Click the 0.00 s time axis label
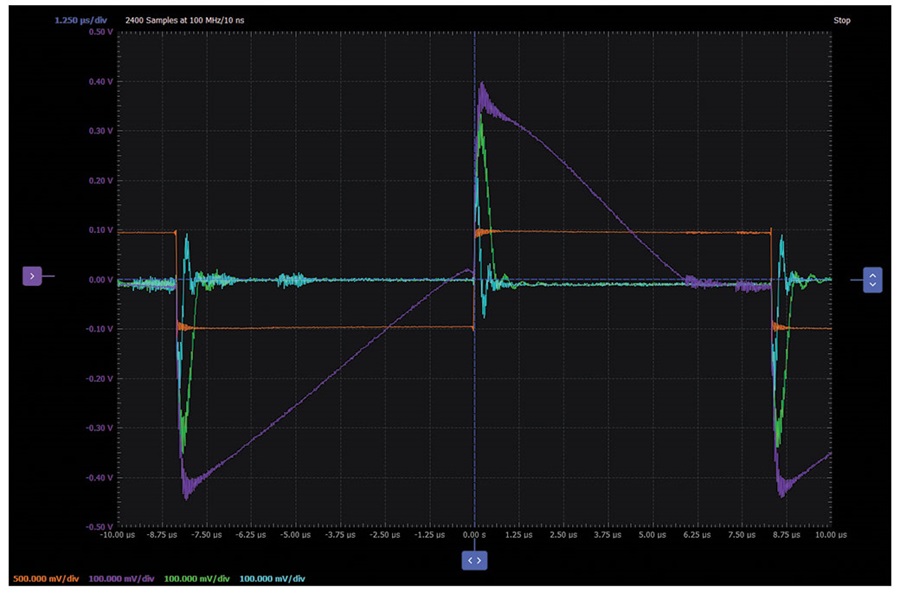Screen dimensions: 900x593 (475, 534)
